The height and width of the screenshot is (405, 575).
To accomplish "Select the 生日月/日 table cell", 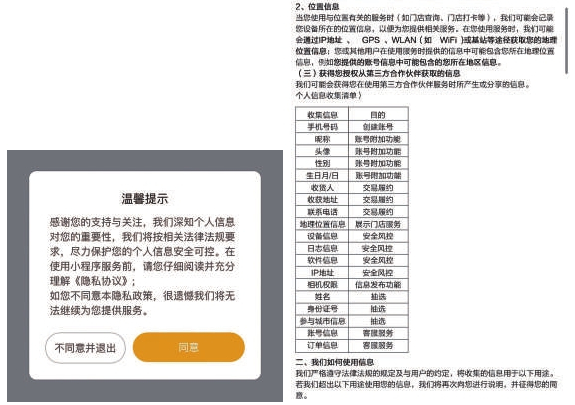I will click(x=322, y=175).
